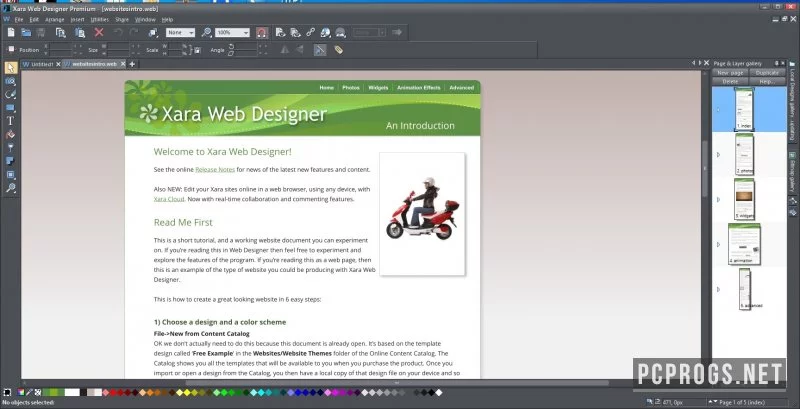Open the File menu
800x409 pixels.
19,19
